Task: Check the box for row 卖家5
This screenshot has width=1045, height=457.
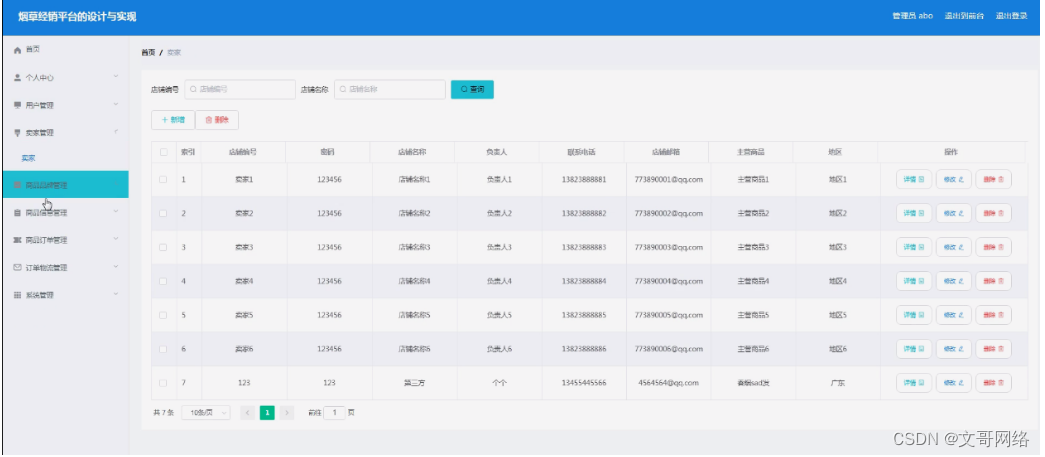Action: [163, 315]
